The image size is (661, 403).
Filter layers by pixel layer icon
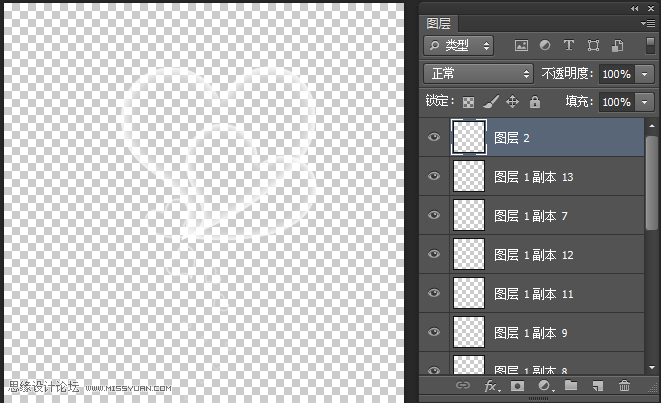click(x=521, y=46)
